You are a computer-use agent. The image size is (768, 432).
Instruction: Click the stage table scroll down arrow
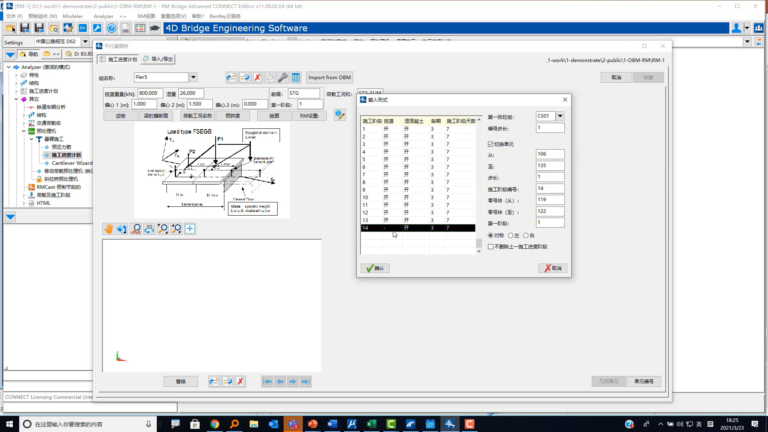pos(479,251)
